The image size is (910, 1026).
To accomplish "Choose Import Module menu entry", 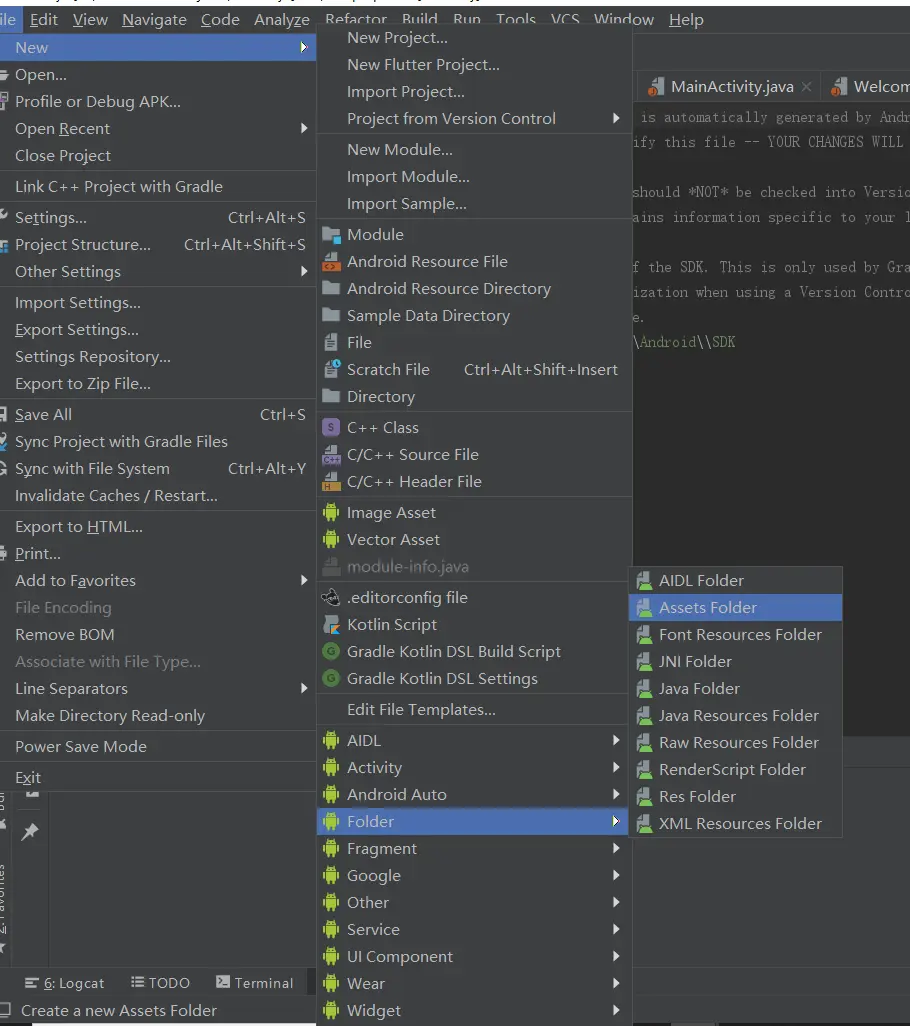I will pos(474,177).
